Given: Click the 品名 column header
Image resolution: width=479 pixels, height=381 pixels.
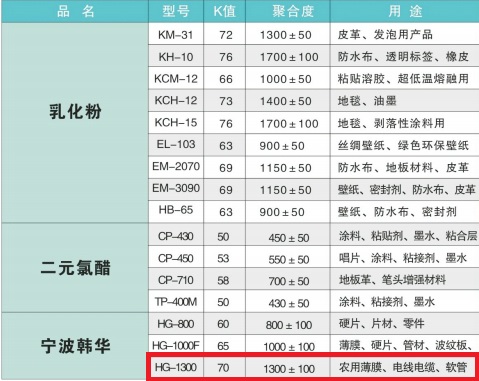Looking at the screenshot, I should tap(76, 11).
